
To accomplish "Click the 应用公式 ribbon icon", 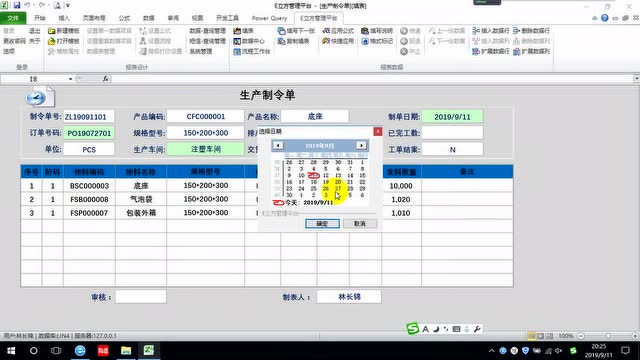I will [326, 31].
